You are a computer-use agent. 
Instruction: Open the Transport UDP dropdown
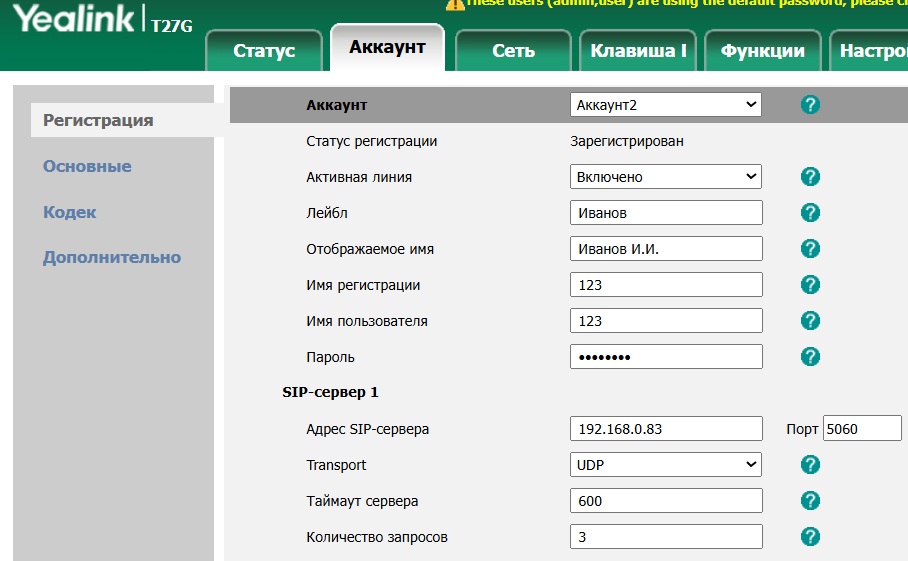pyautogui.click(x=665, y=465)
